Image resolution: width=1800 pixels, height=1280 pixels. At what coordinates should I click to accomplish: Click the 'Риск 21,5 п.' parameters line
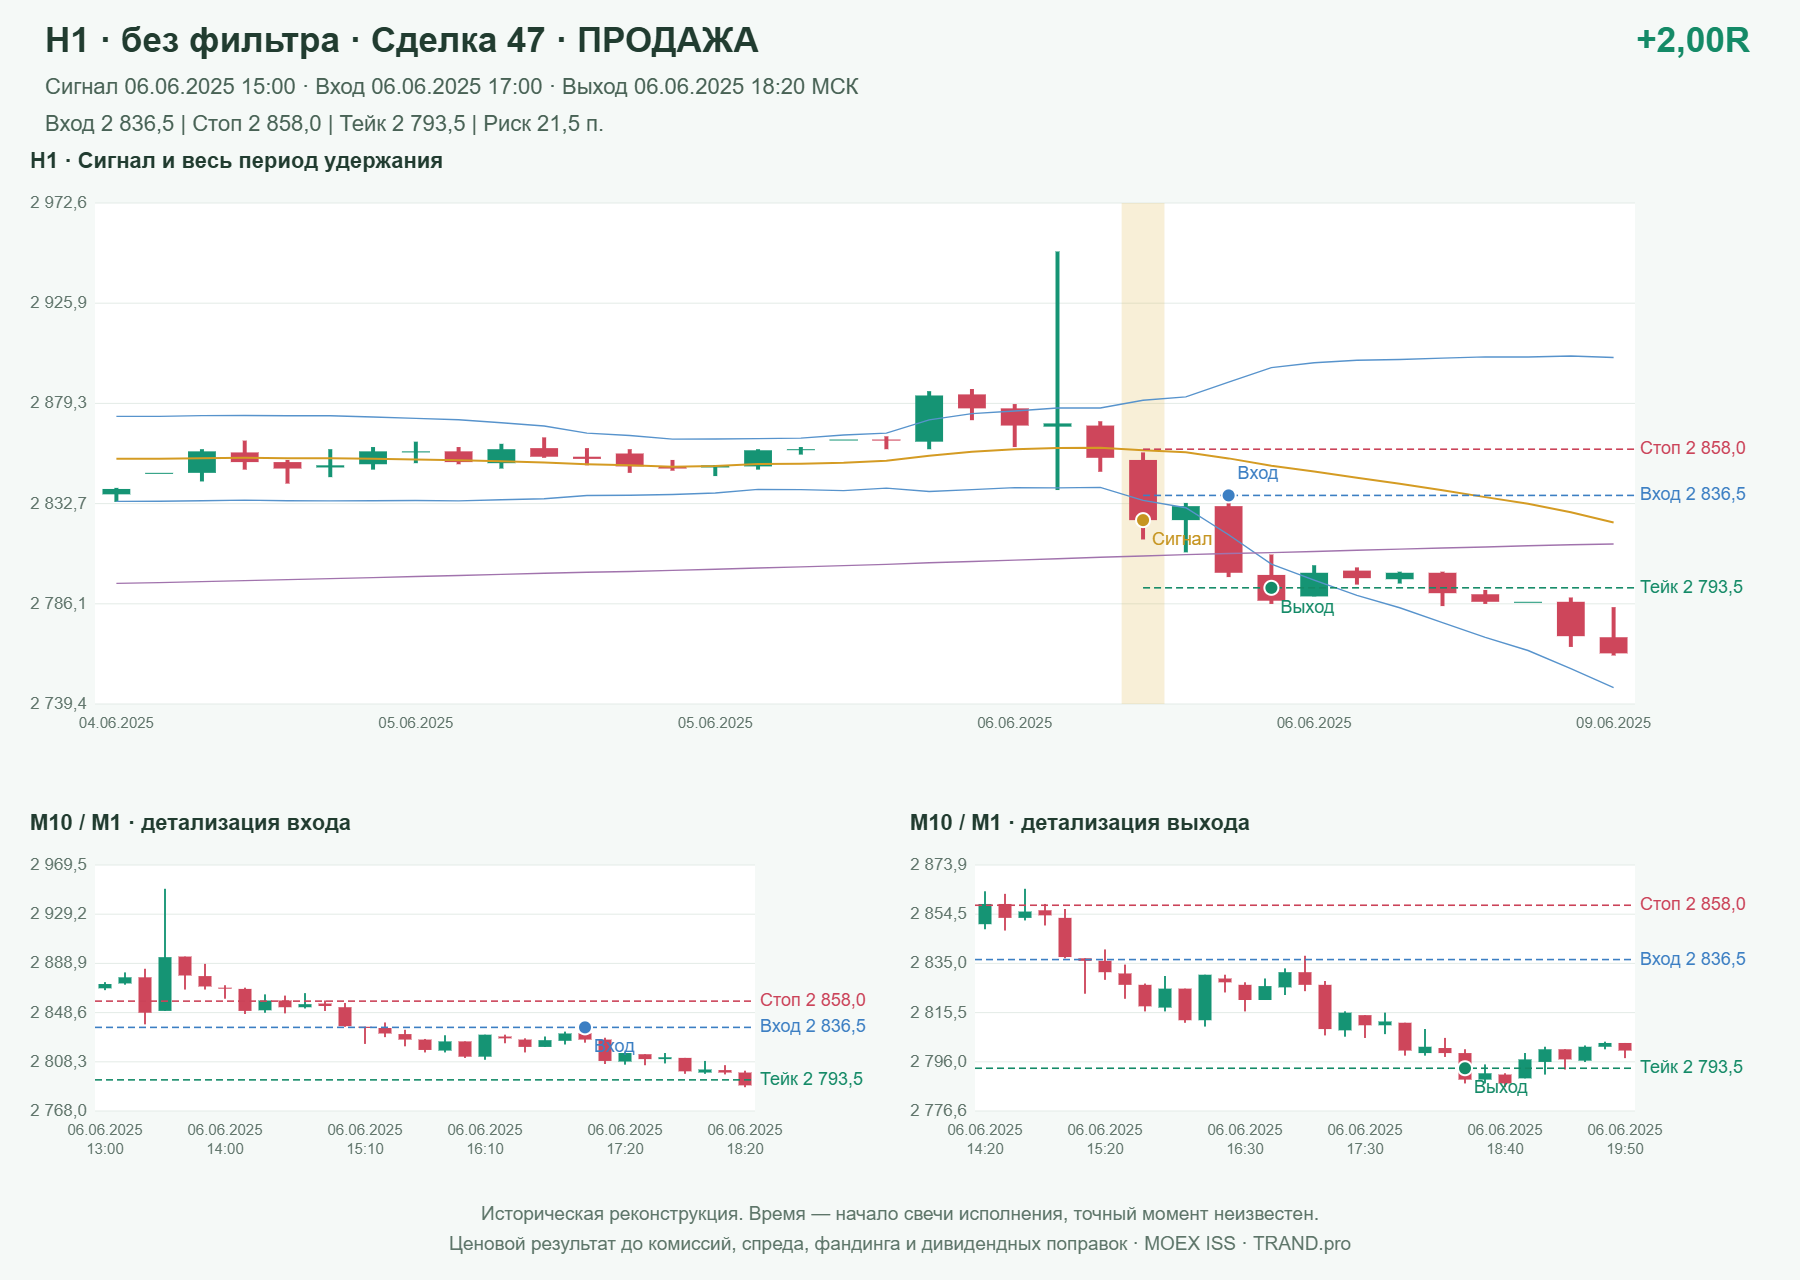pyautogui.click(x=324, y=124)
